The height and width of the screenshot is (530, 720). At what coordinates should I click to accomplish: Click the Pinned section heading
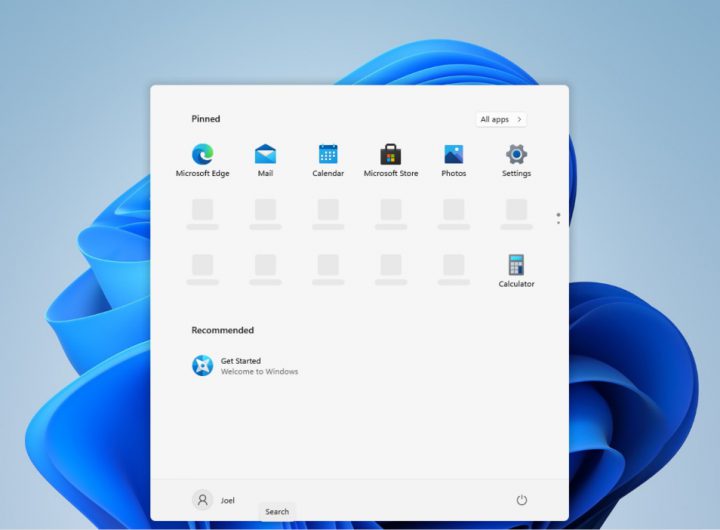206,119
